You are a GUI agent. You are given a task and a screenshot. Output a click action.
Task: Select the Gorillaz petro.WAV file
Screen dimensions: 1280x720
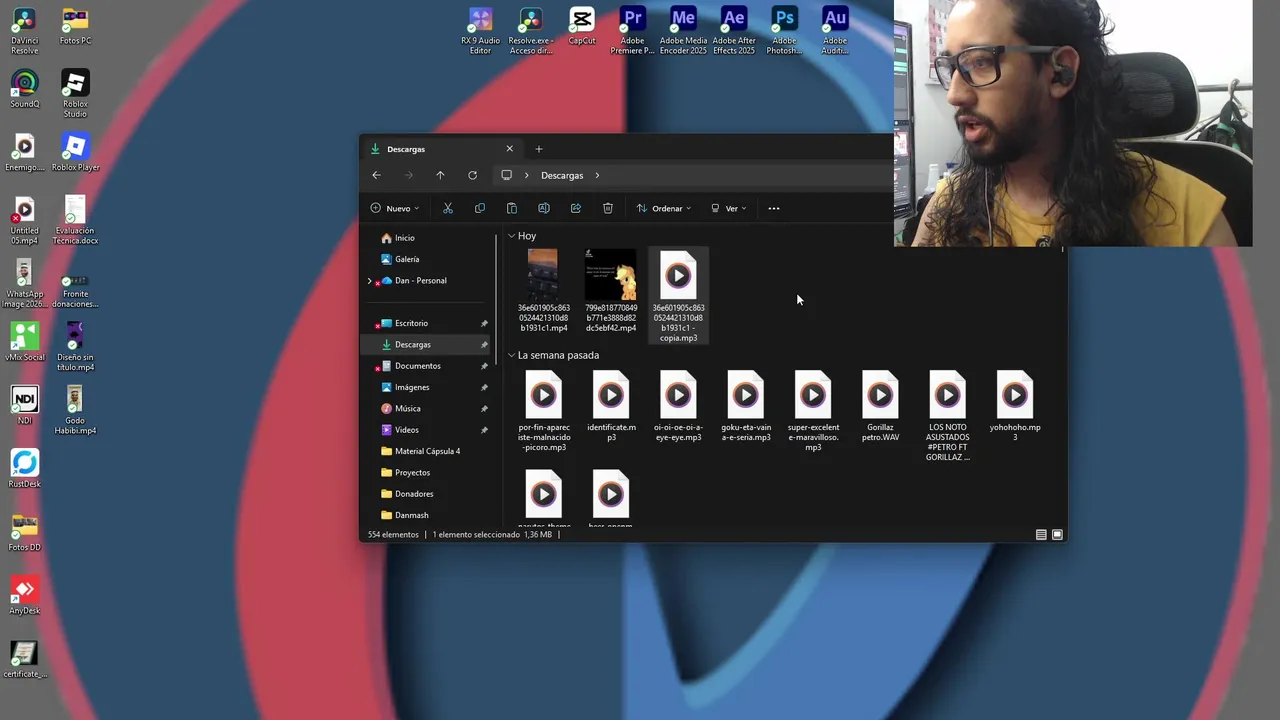click(x=880, y=407)
